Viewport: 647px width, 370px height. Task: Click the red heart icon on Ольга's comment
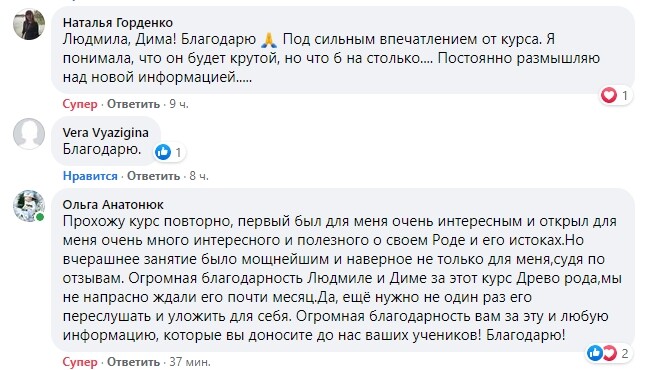pos(609,353)
